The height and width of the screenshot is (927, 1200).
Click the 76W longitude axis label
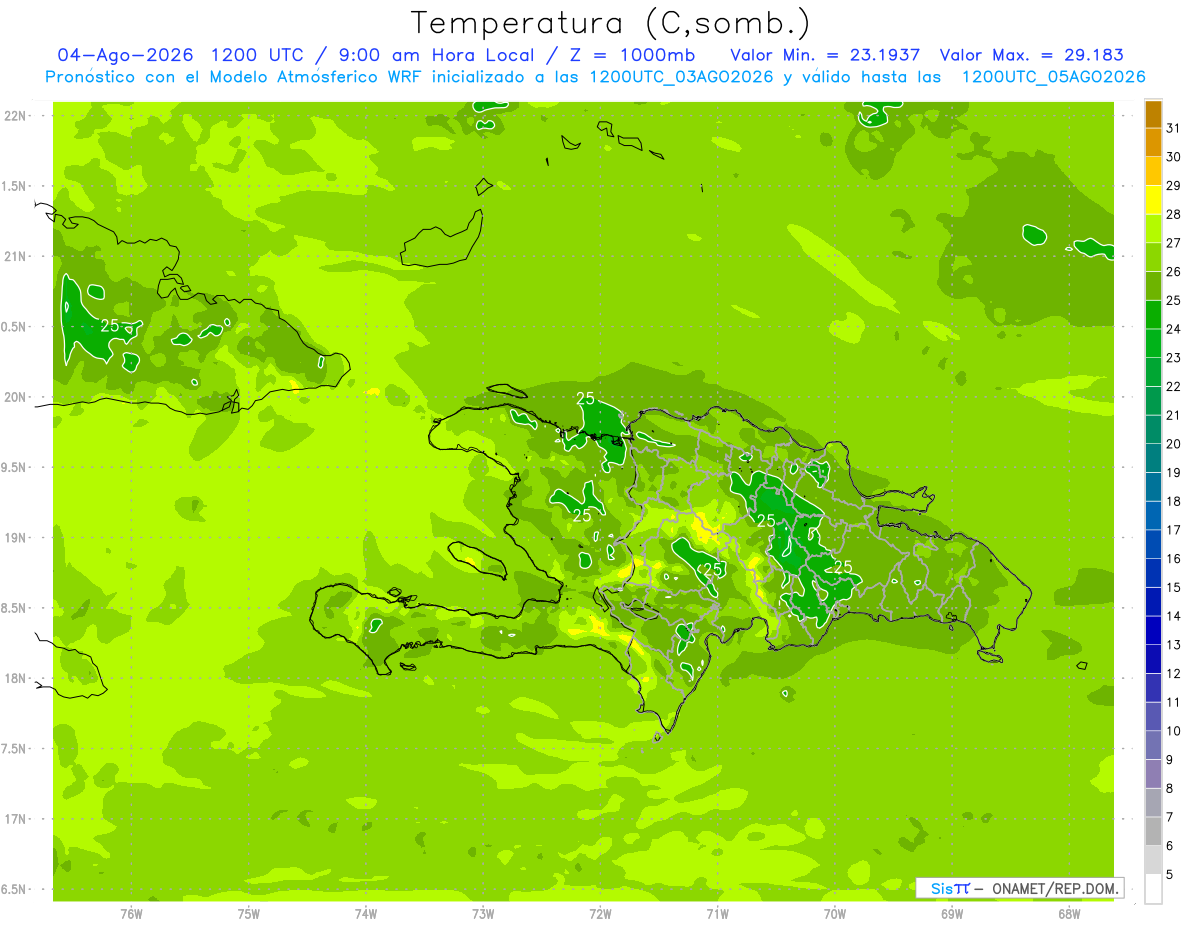pyautogui.click(x=131, y=914)
